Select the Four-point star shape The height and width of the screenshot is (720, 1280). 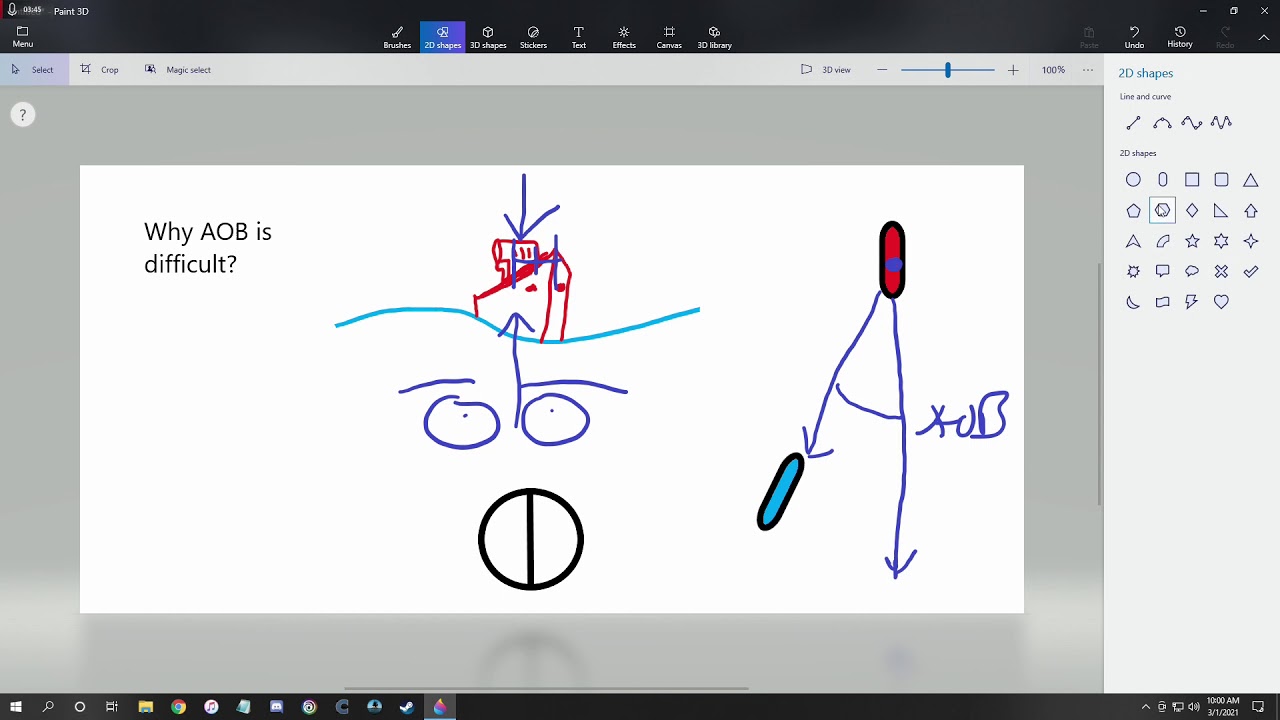[1251, 241]
